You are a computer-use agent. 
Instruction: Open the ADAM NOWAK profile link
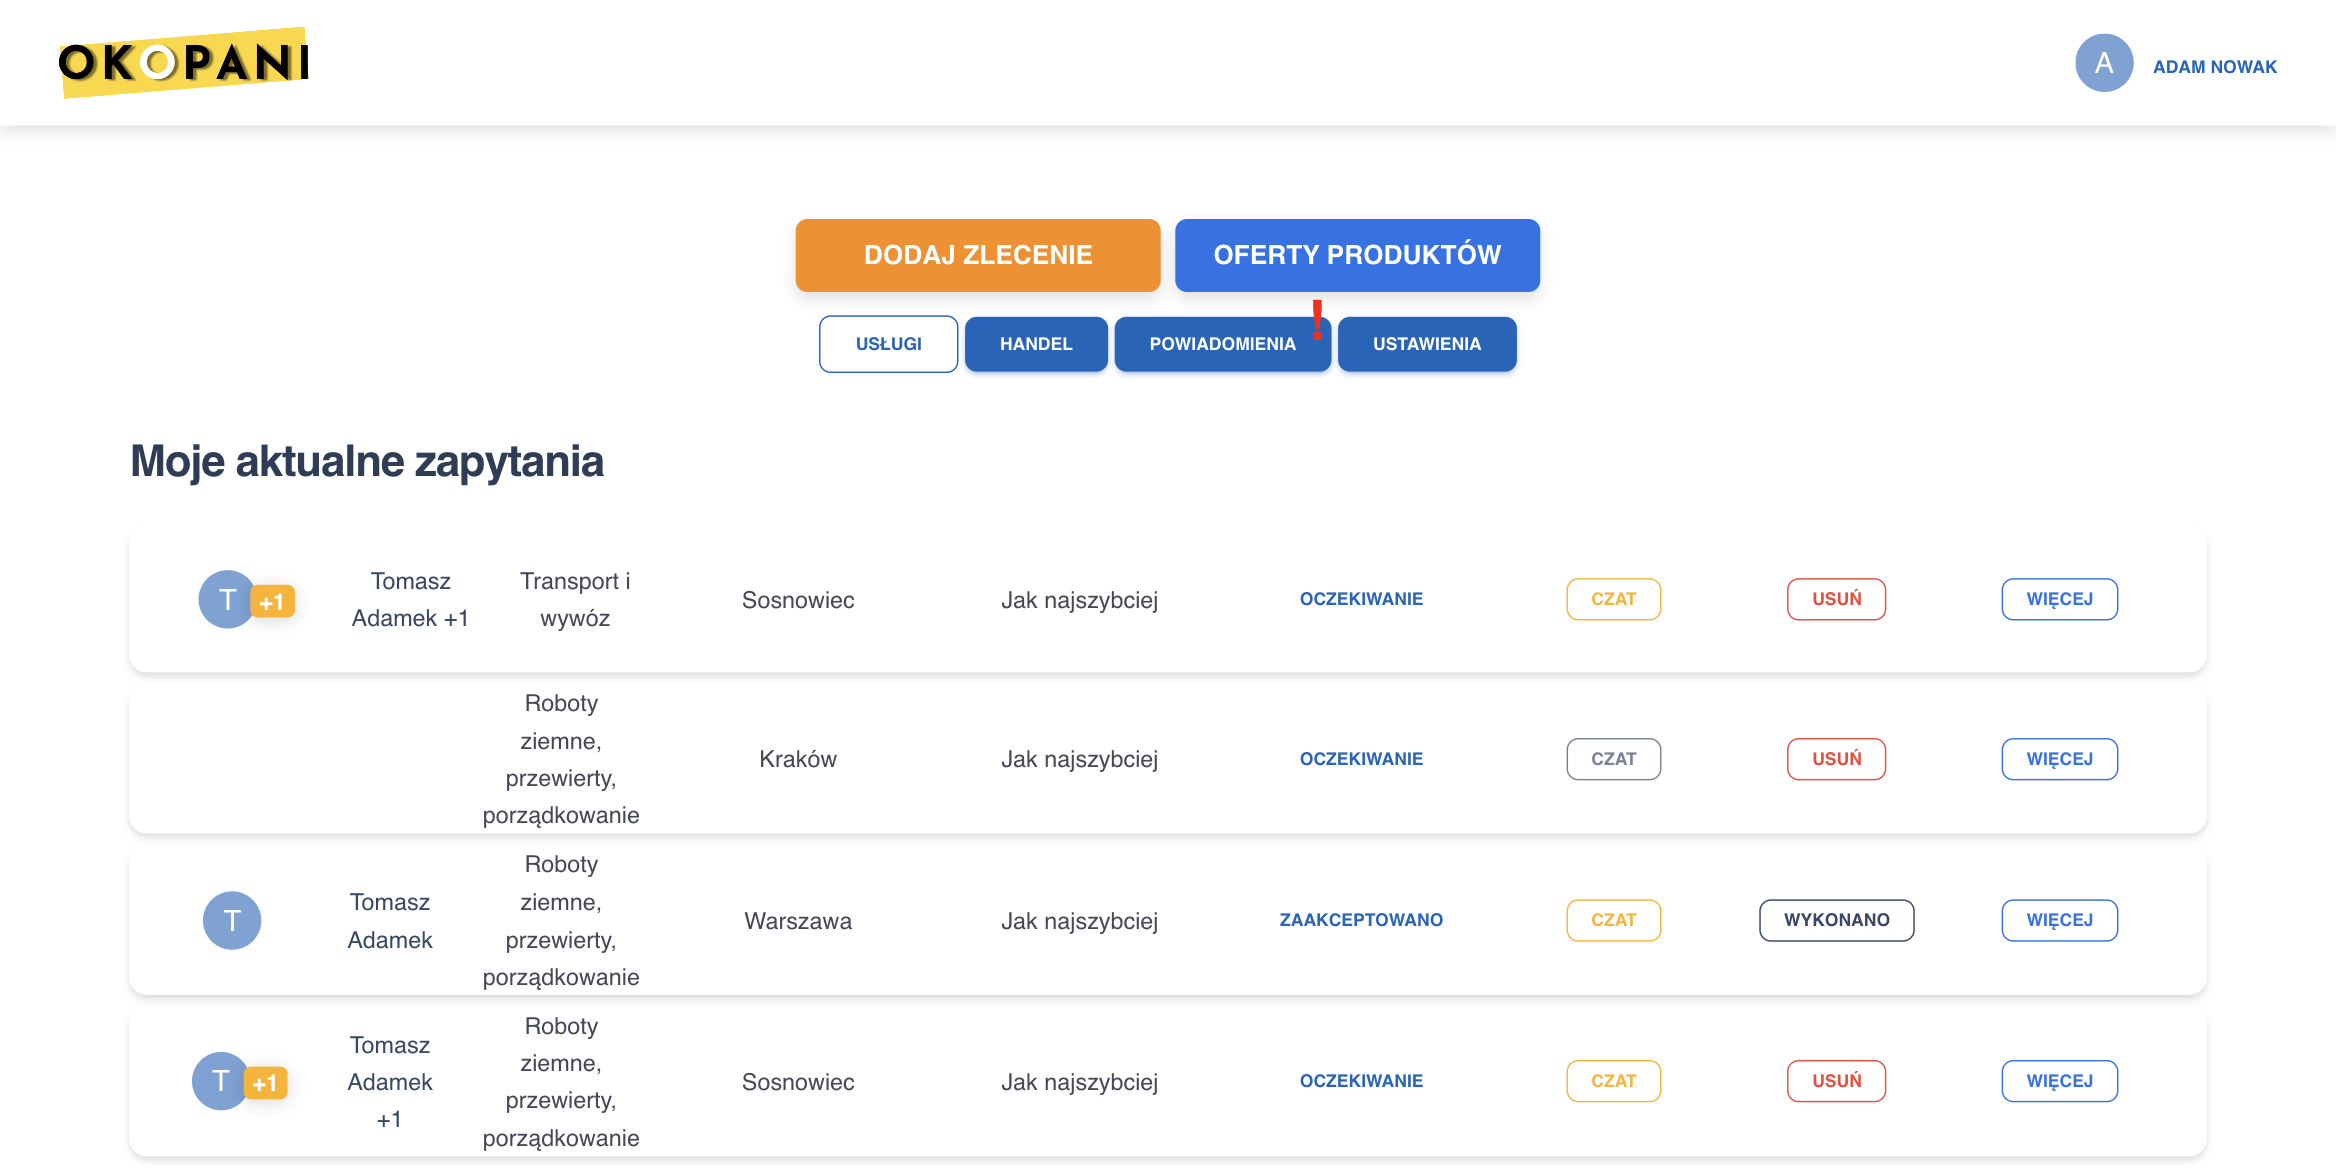(2214, 67)
